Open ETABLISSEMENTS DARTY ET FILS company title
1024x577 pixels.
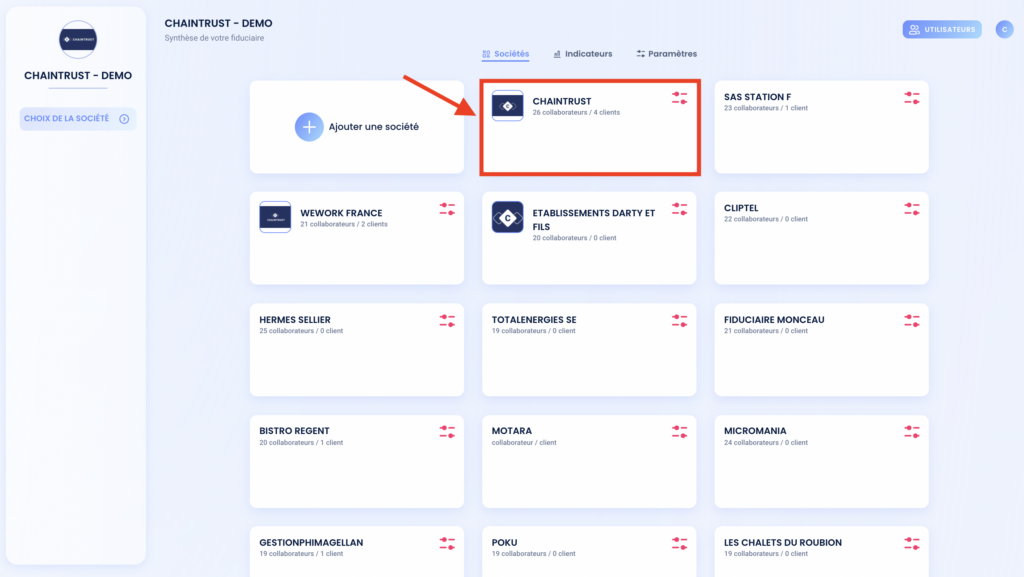click(594, 220)
